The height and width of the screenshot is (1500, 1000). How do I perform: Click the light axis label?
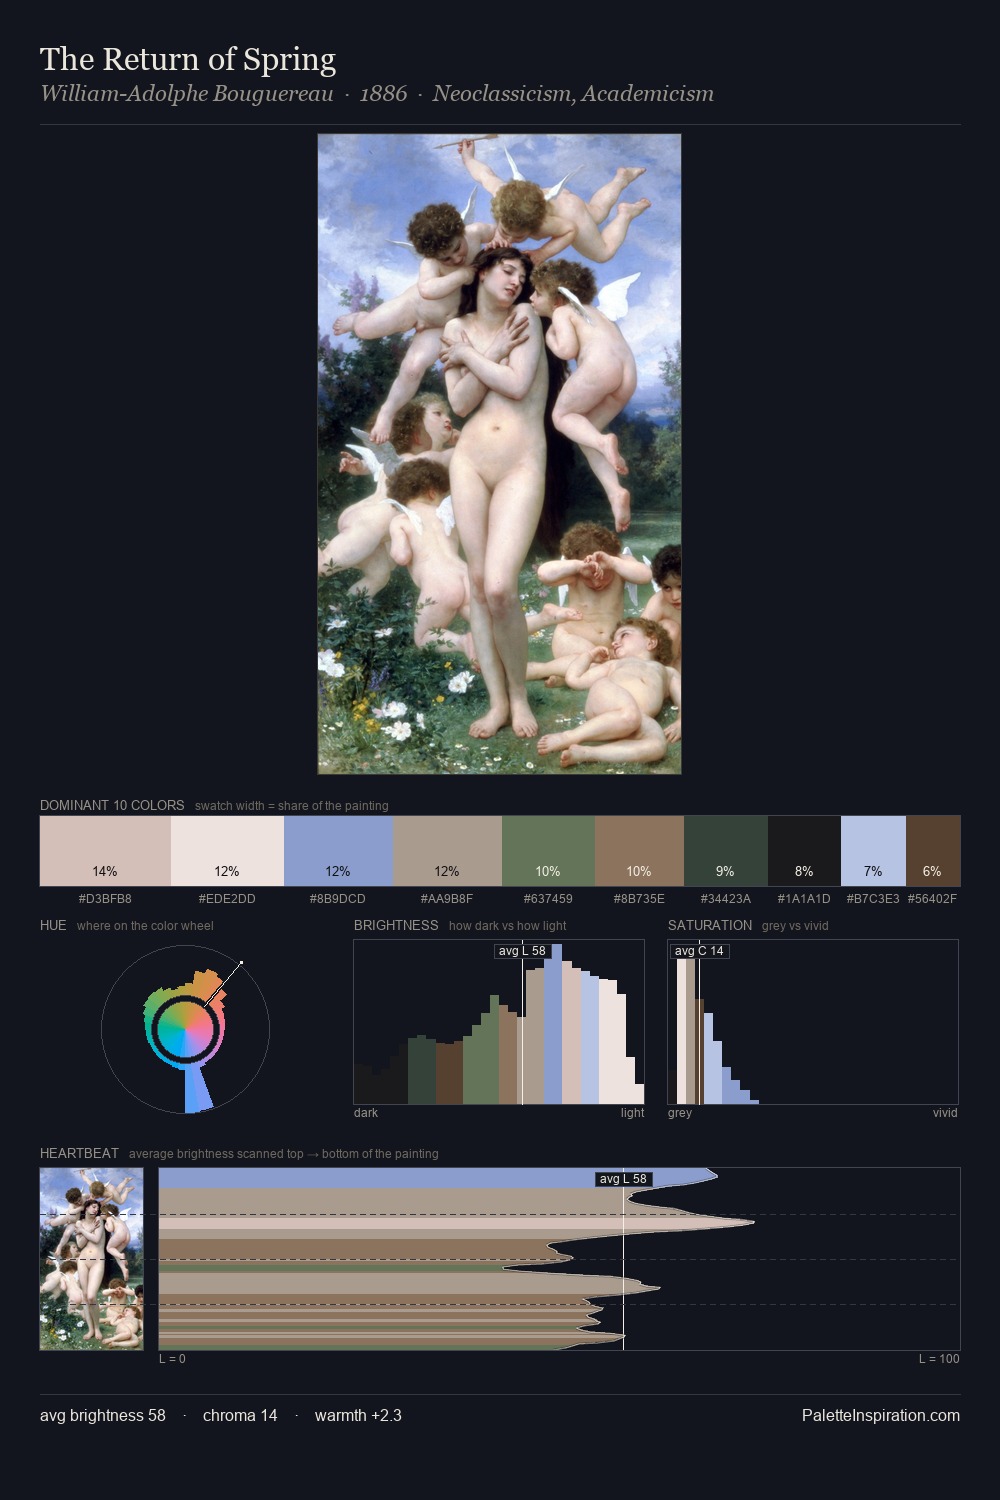click(633, 1113)
